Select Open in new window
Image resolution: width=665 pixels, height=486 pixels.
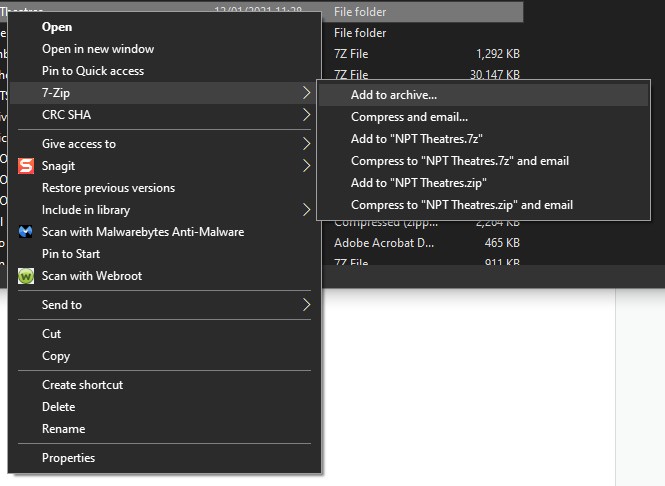pos(165,49)
